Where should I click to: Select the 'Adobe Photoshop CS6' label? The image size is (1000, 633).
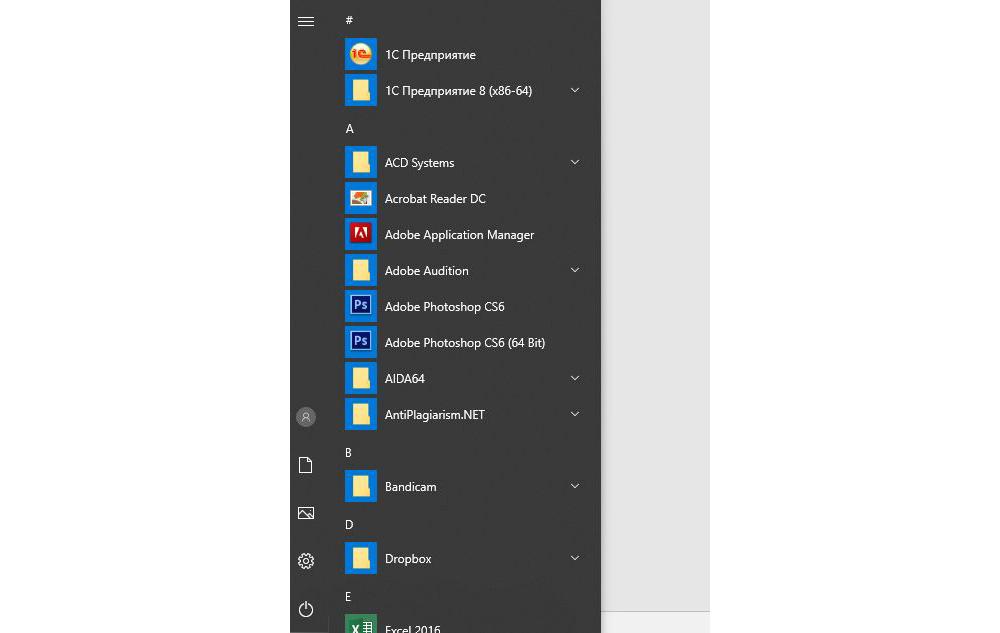445,307
